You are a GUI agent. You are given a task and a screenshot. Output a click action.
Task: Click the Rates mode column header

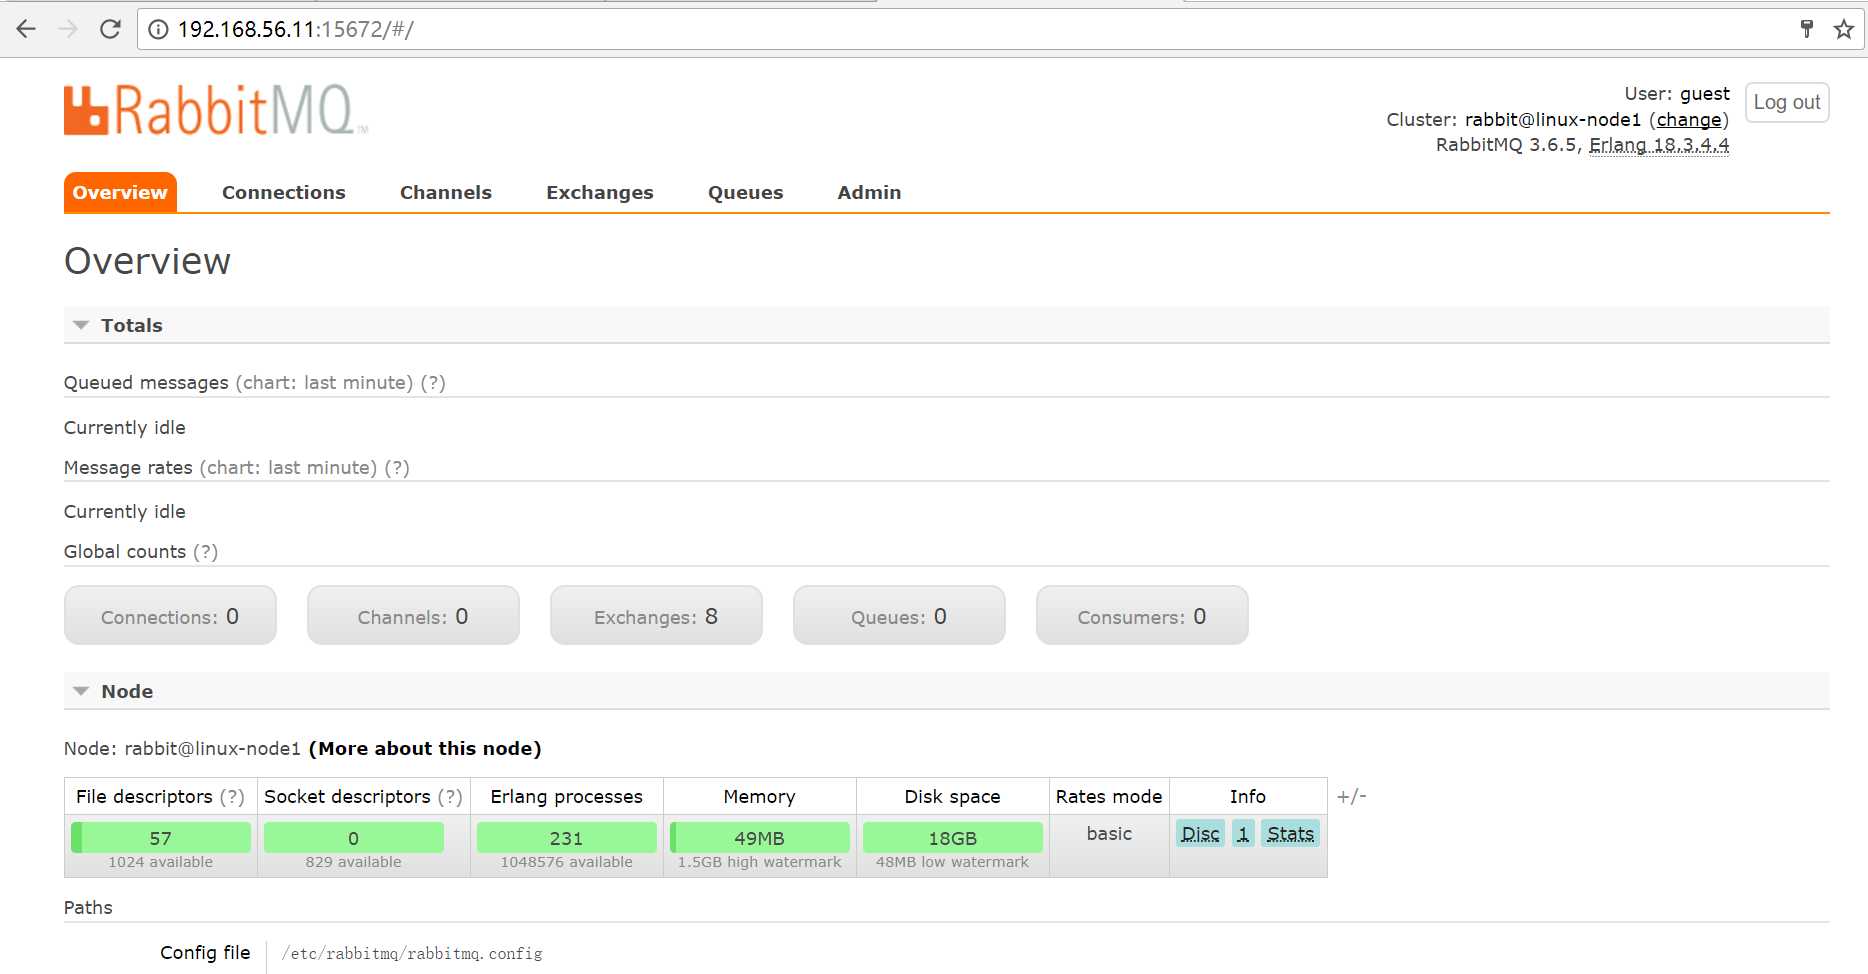(x=1109, y=797)
